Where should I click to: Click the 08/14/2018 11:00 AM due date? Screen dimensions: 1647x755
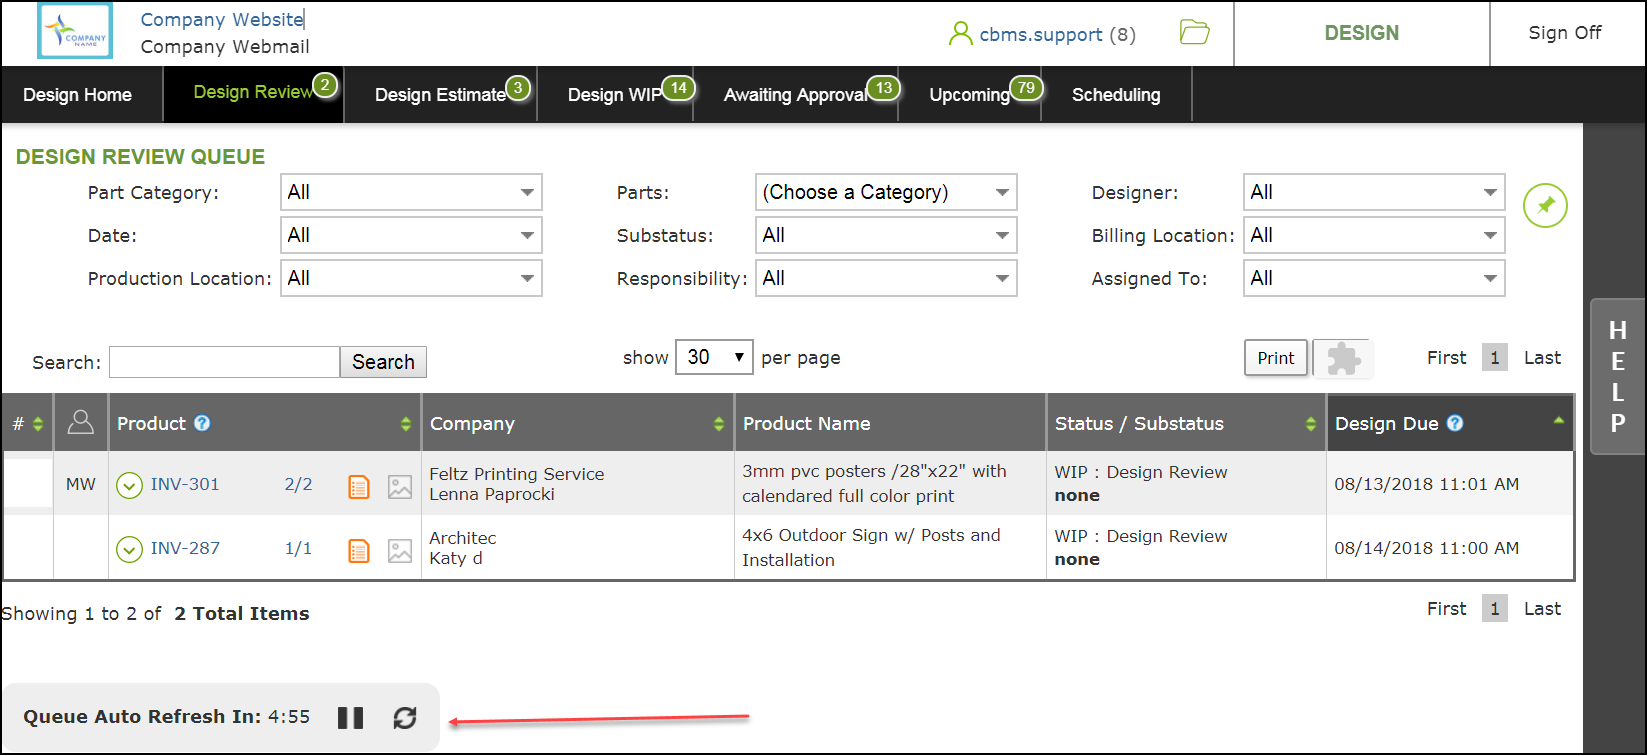(x=1427, y=548)
